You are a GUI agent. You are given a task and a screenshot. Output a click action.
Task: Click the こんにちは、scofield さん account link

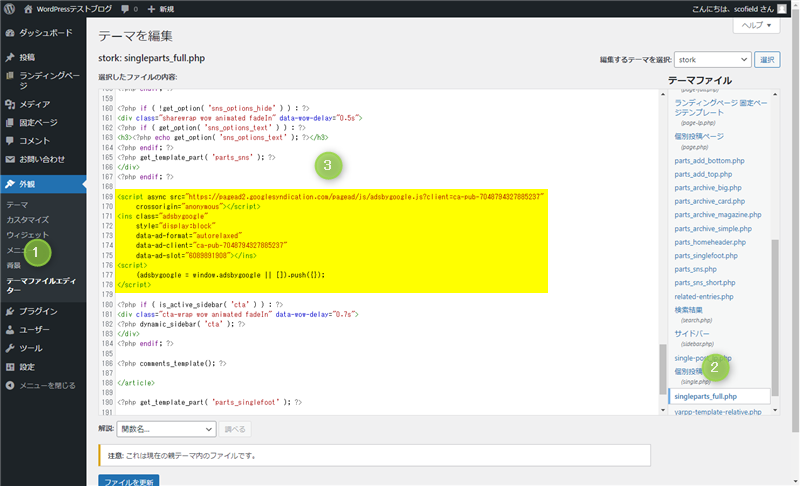733,9
